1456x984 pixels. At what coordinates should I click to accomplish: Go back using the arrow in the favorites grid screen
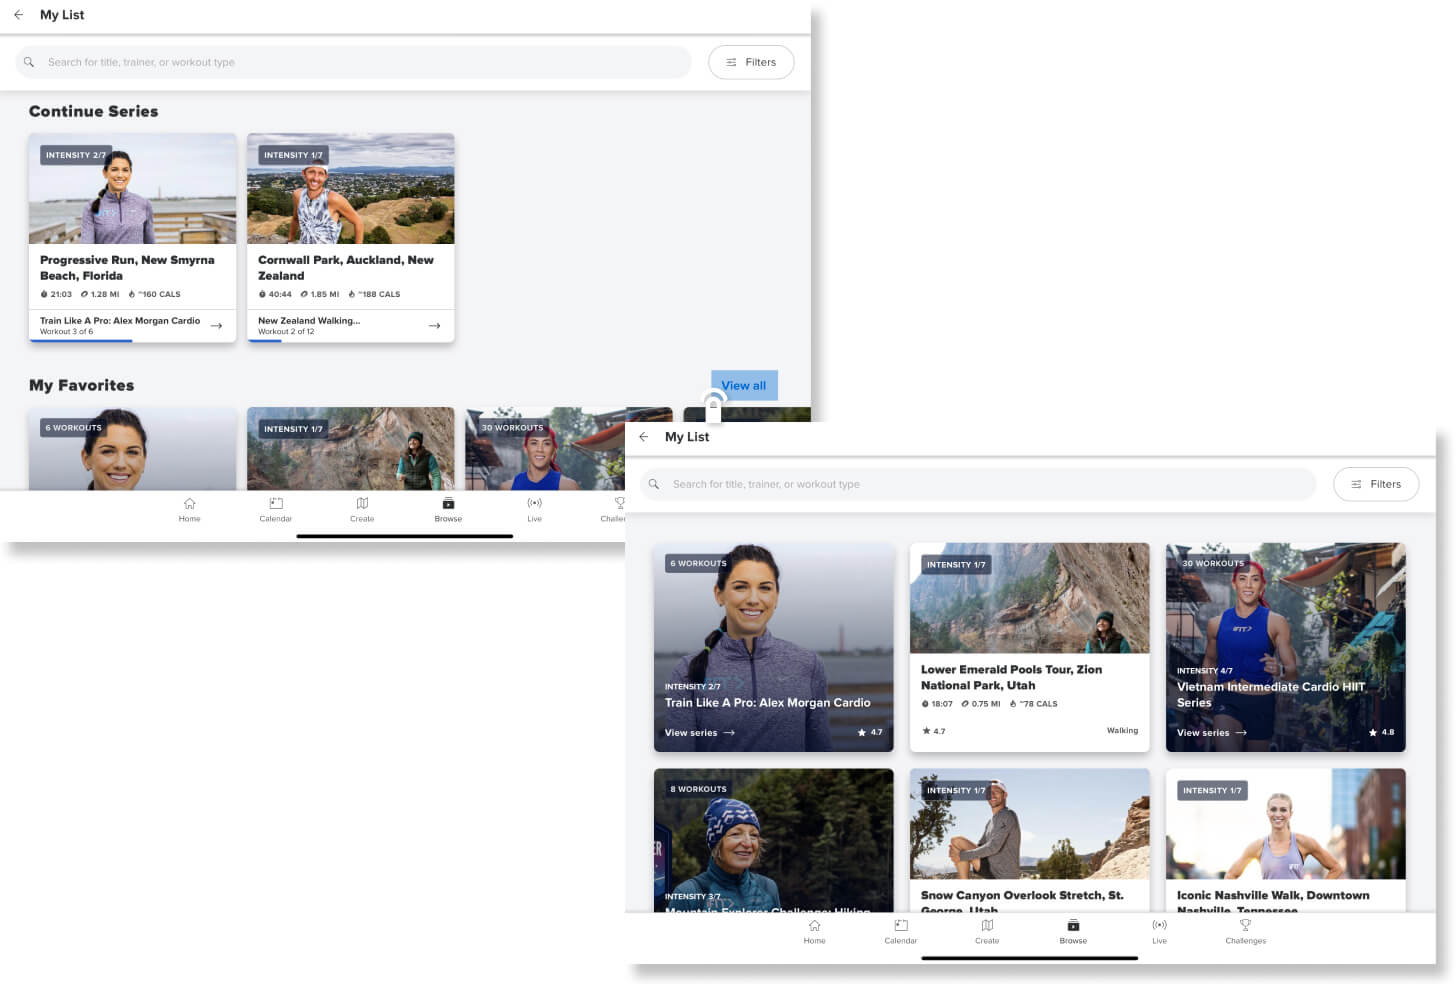(x=644, y=437)
